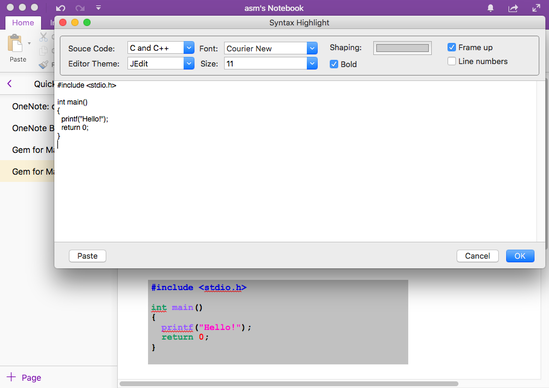Uncheck the Frame up checkbox
This screenshot has height=388, width=549.
pos(452,47)
